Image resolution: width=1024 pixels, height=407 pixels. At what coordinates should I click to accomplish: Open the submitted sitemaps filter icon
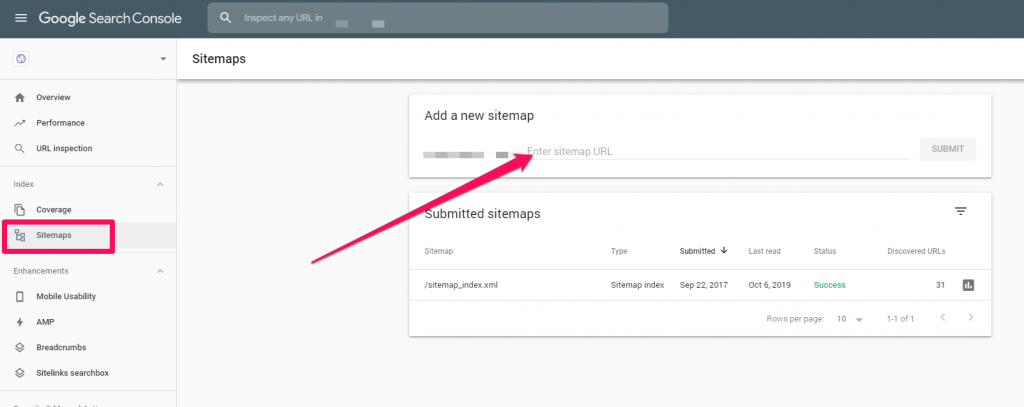click(960, 211)
